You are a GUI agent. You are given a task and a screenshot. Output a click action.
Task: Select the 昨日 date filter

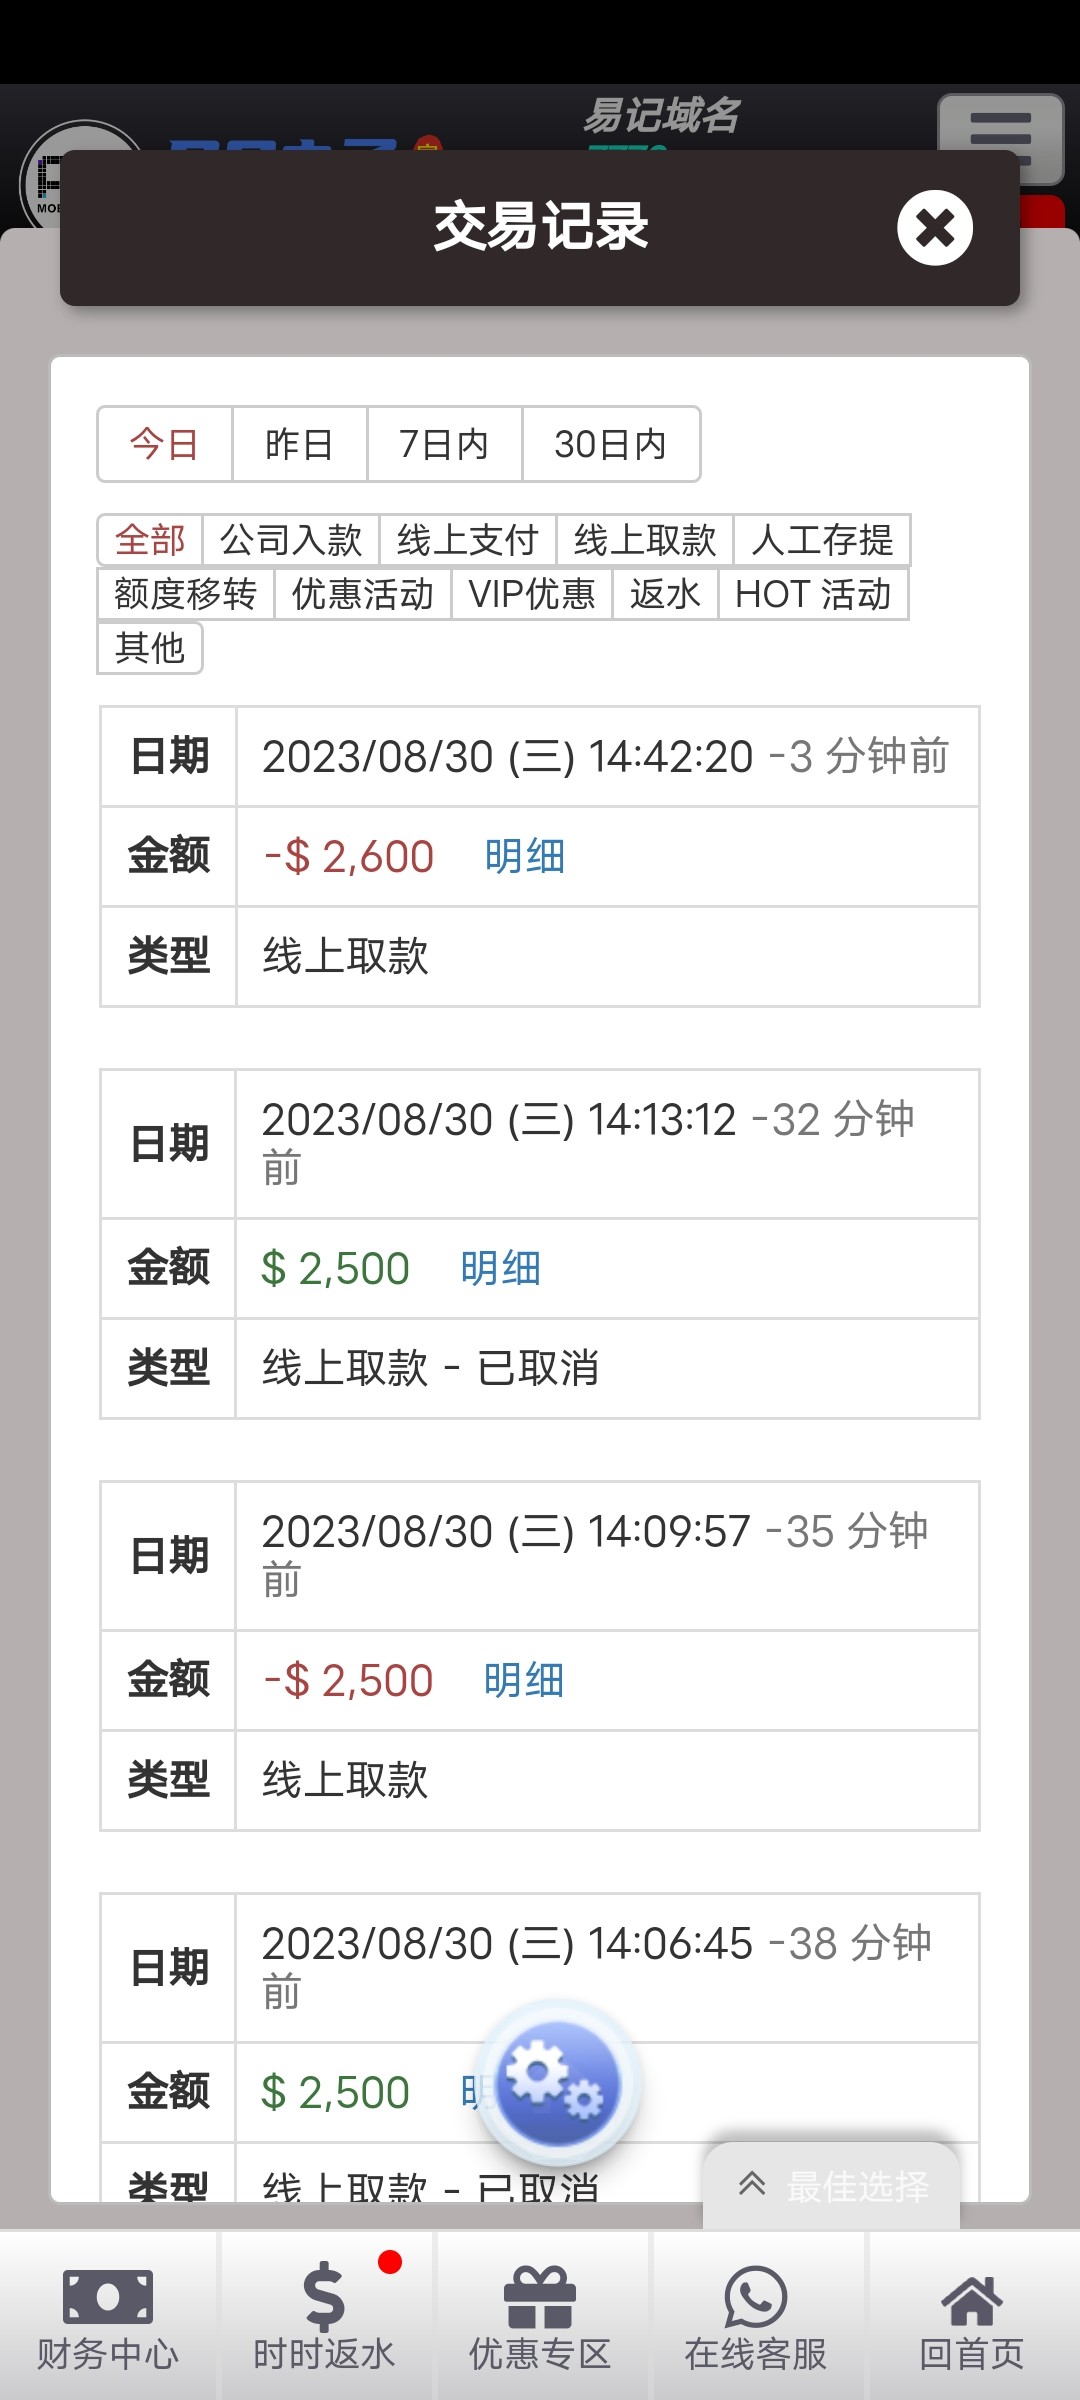pyautogui.click(x=299, y=444)
